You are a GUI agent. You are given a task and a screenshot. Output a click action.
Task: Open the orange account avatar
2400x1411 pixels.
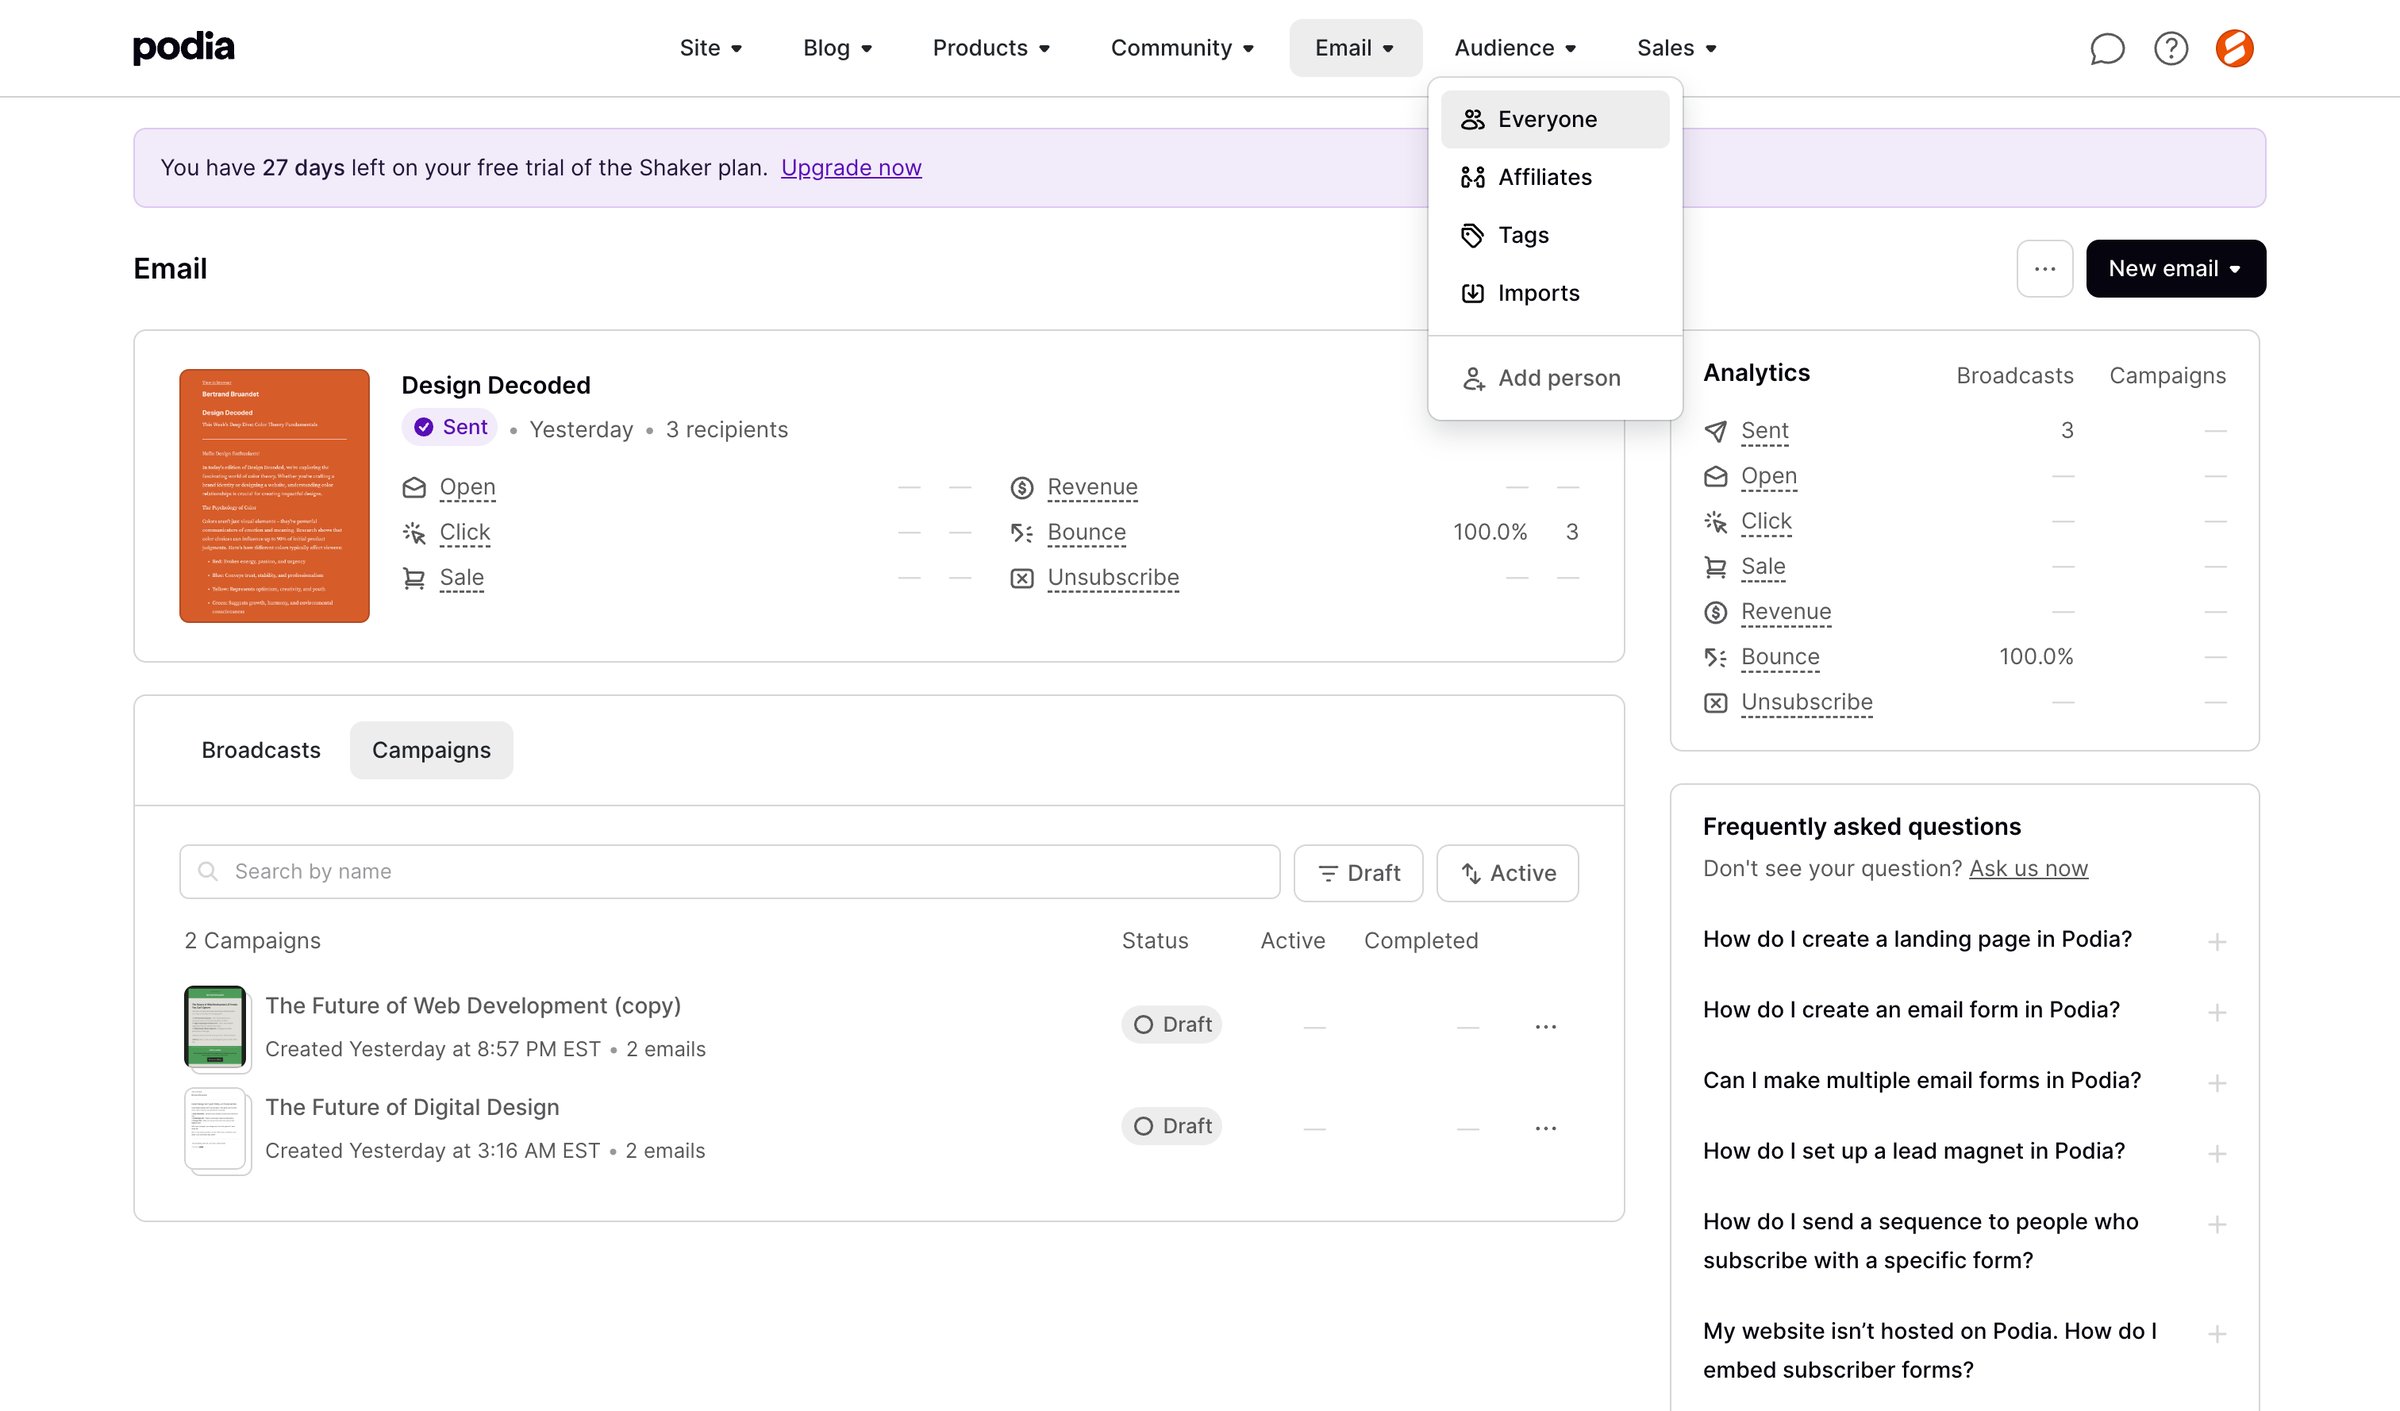pos(2234,48)
